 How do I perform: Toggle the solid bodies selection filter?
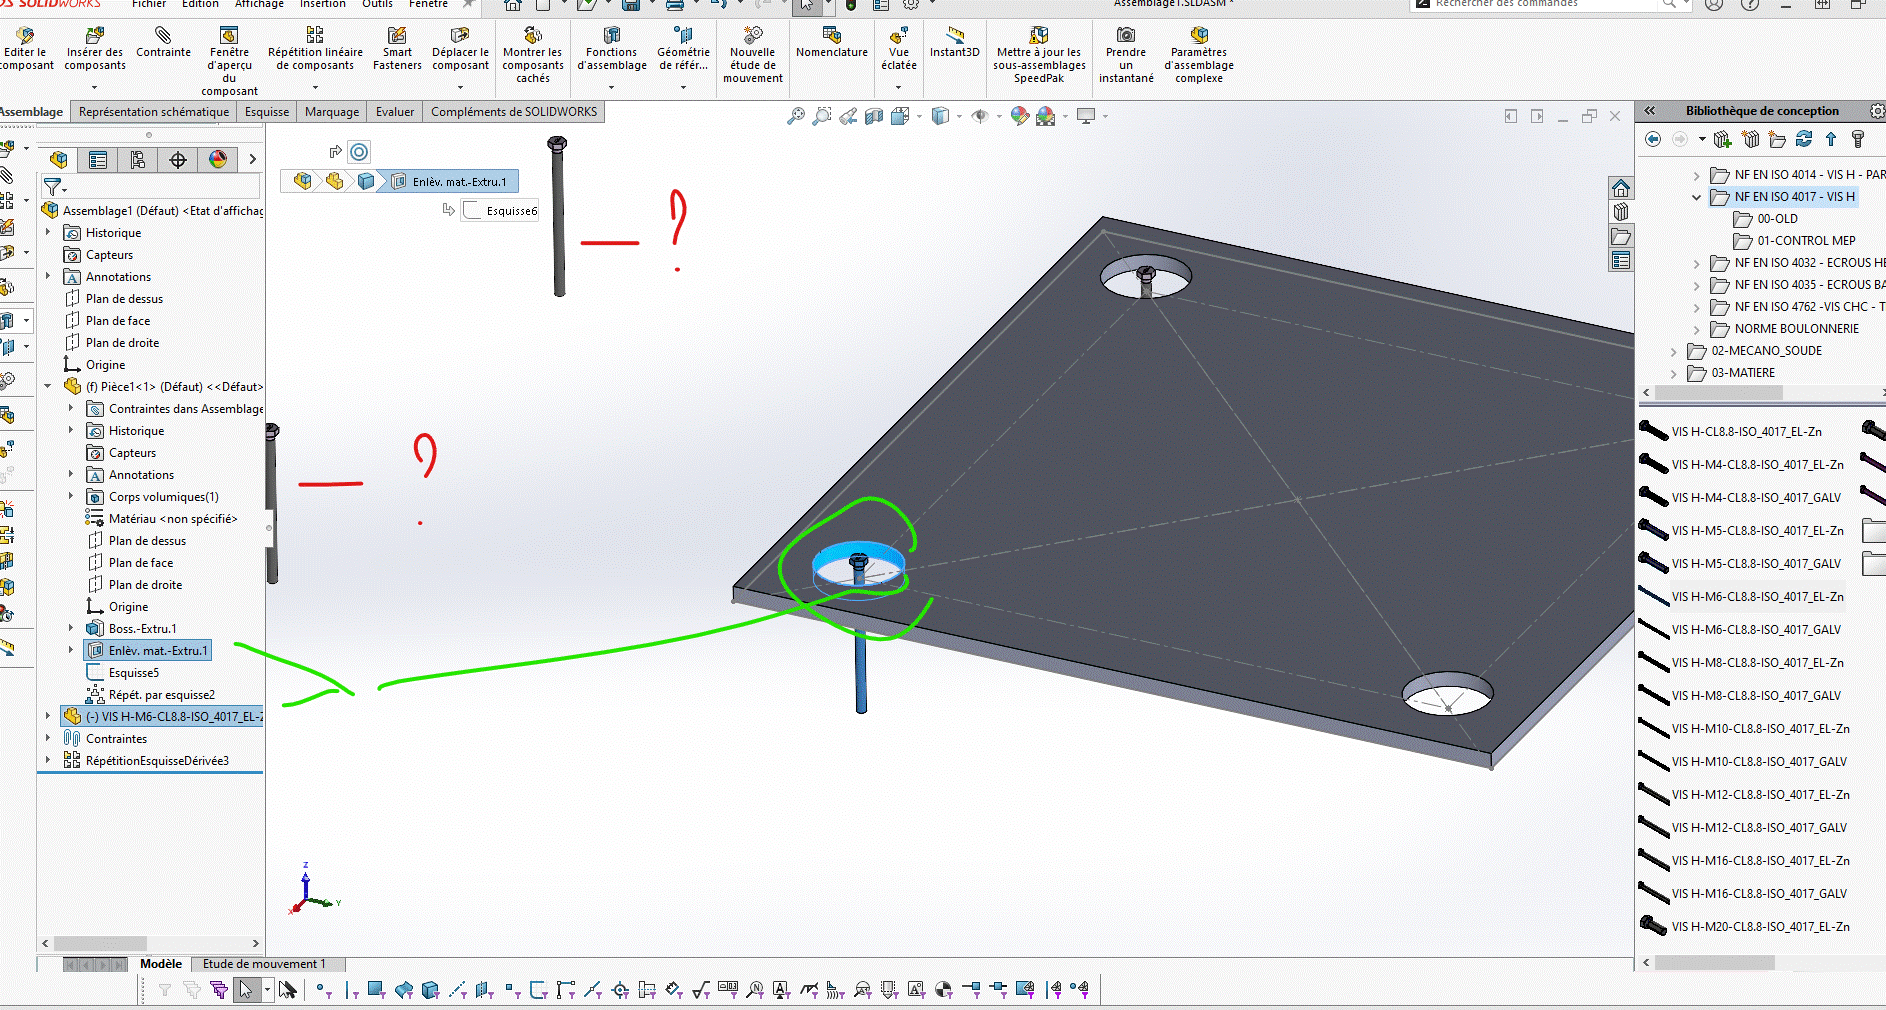pyautogui.click(x=431, y=990)
